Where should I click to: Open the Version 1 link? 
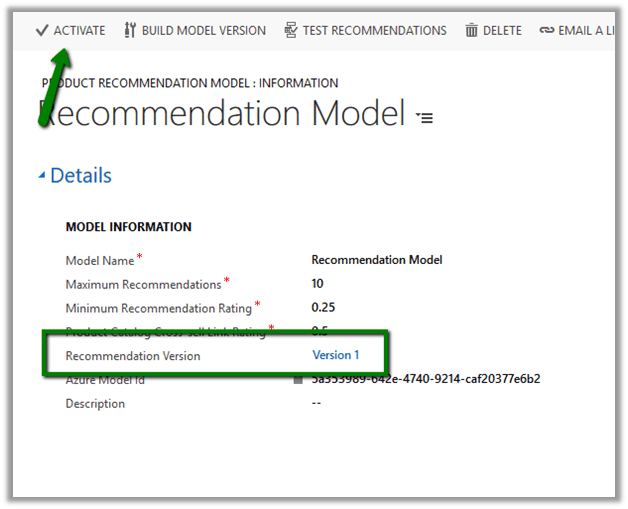point(335,355)
